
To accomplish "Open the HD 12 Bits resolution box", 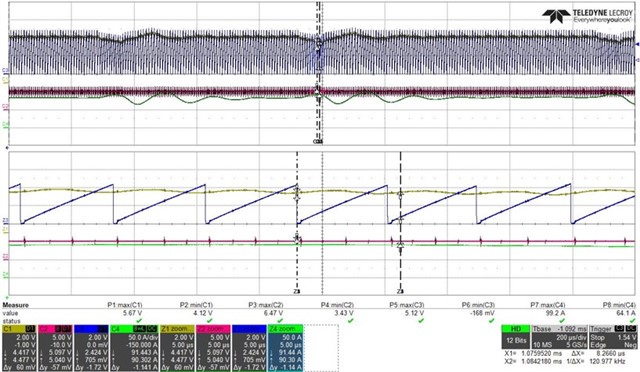I will 516,337.
